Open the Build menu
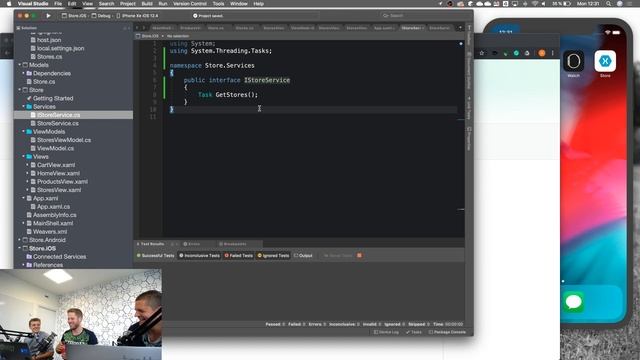This screenshot has width=640, height=360. click(x=147, y=4)
